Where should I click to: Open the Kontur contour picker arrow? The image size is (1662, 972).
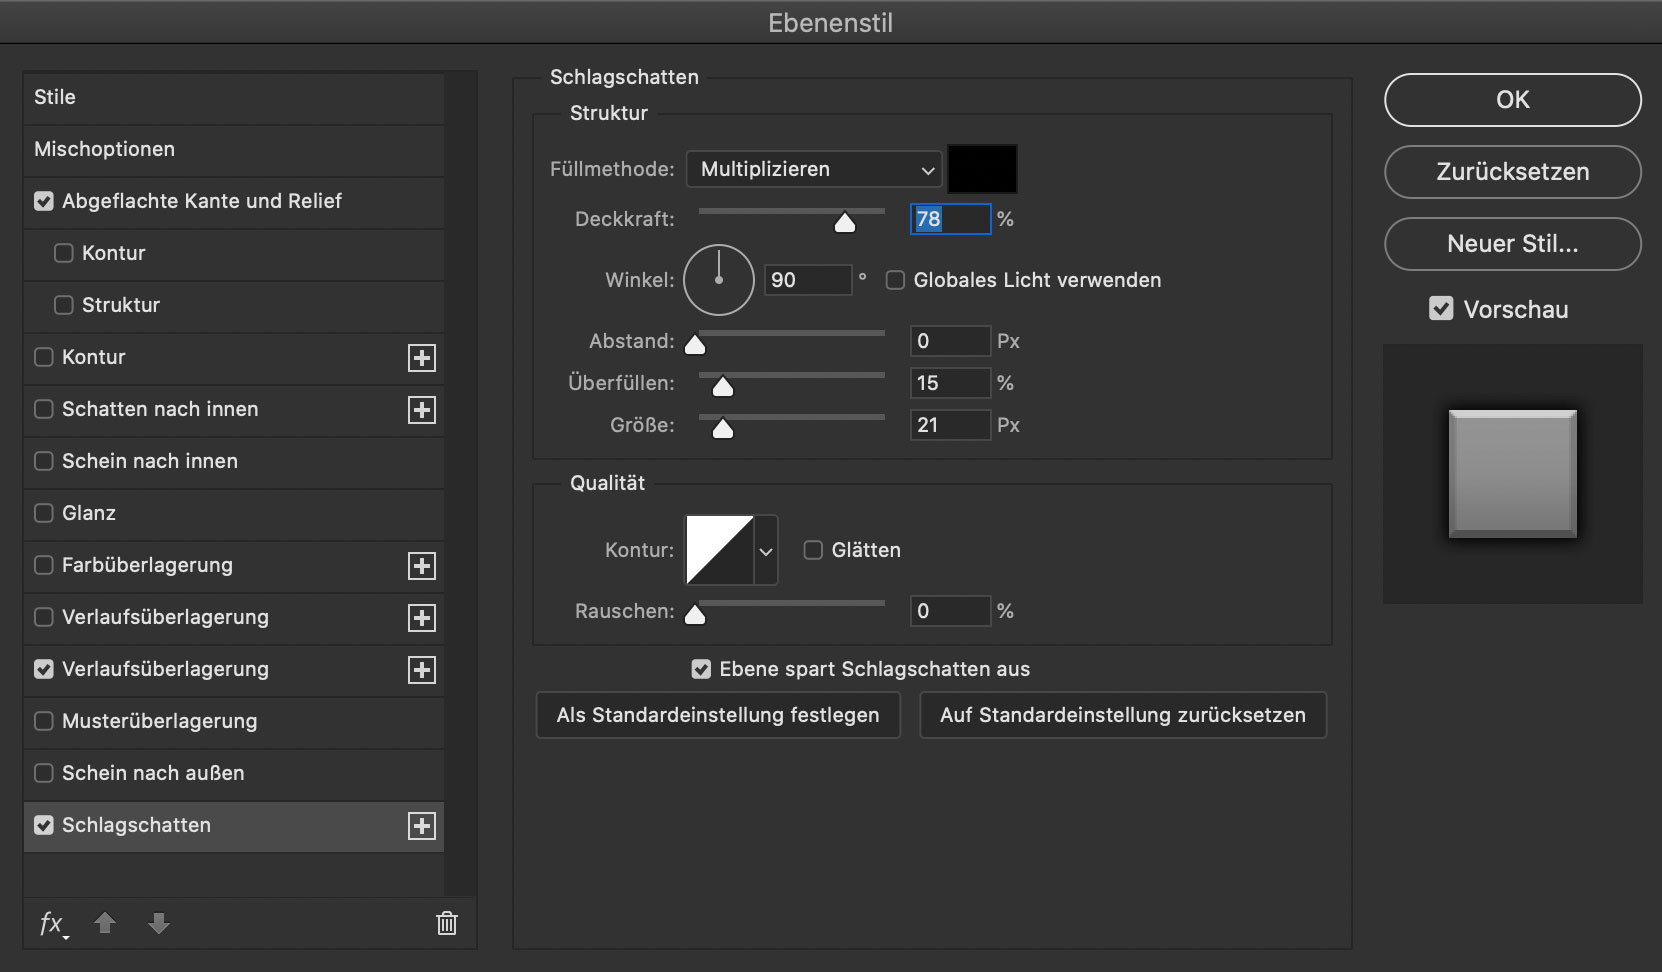point(766,550)
